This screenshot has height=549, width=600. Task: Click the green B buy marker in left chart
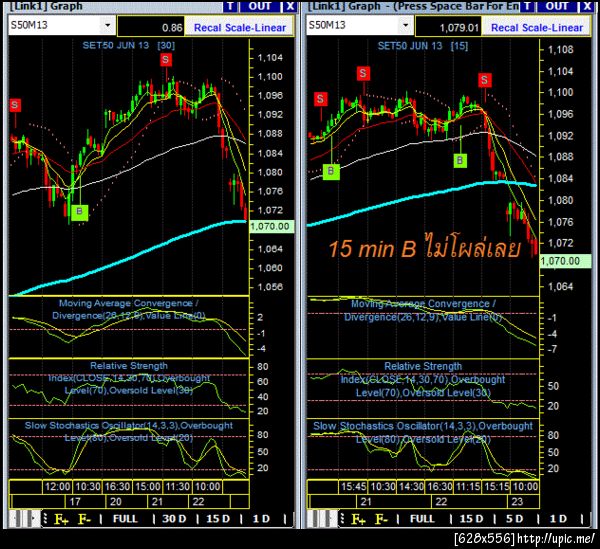pos(79,212)
